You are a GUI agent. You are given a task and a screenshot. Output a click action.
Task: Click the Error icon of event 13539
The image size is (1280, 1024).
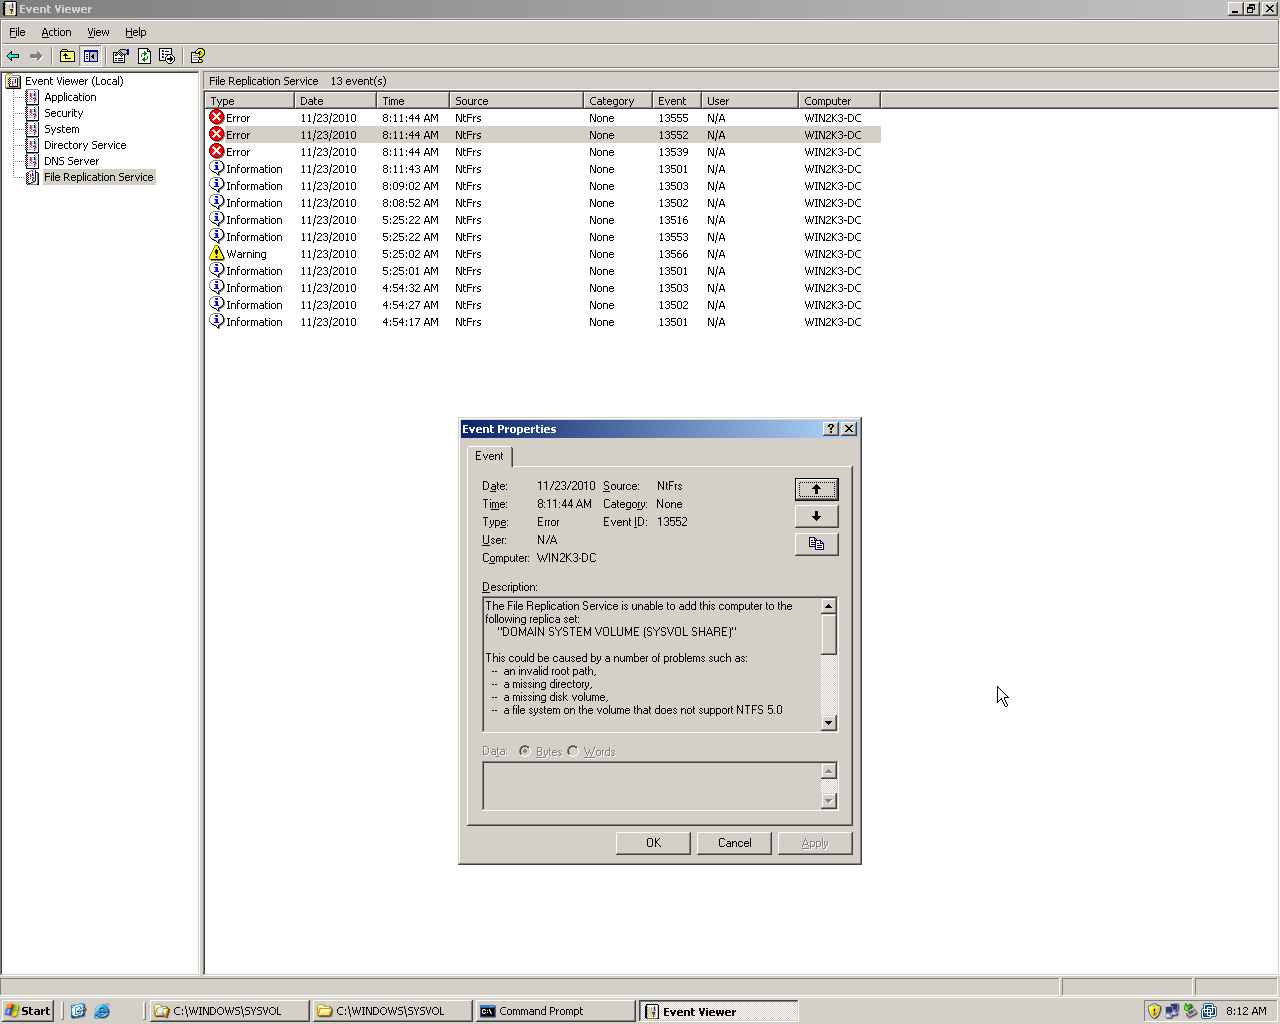(216, 151)
